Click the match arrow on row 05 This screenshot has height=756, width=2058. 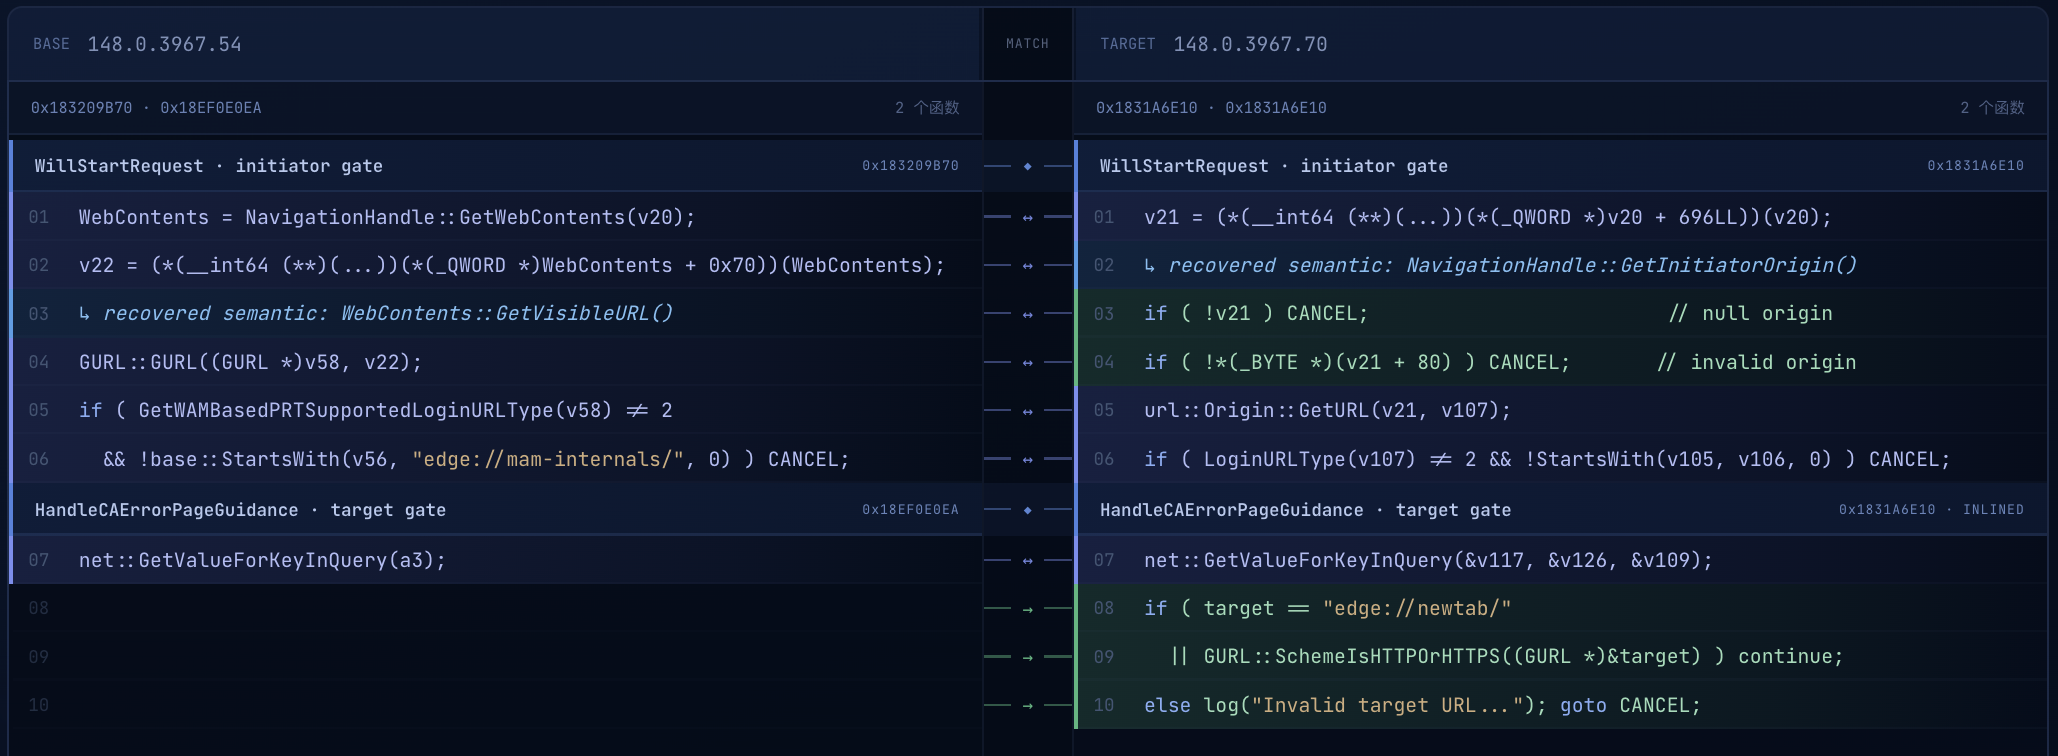1027,411
